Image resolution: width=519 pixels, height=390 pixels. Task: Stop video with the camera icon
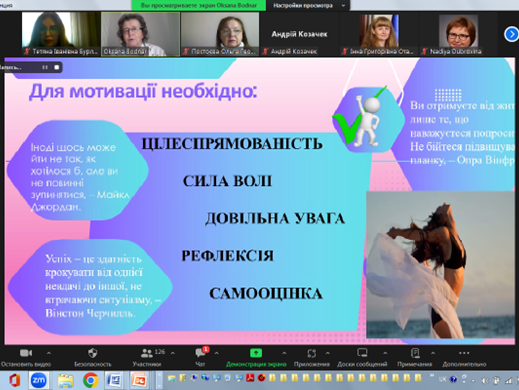26,353
